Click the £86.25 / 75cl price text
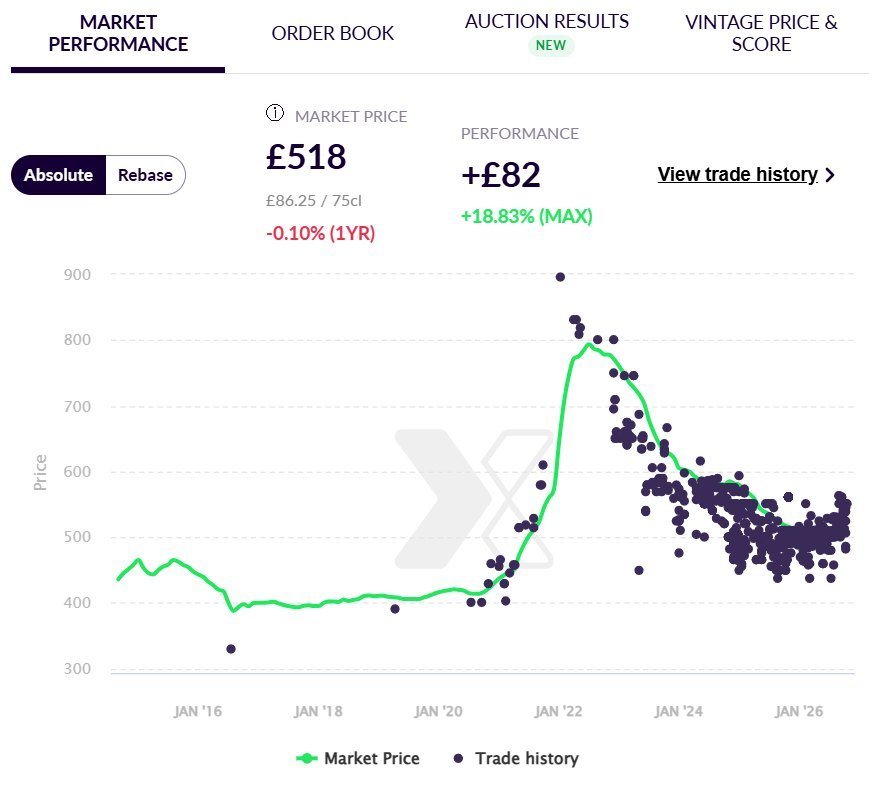The height and width of the screenshot is (800, 877). point(314,201)
